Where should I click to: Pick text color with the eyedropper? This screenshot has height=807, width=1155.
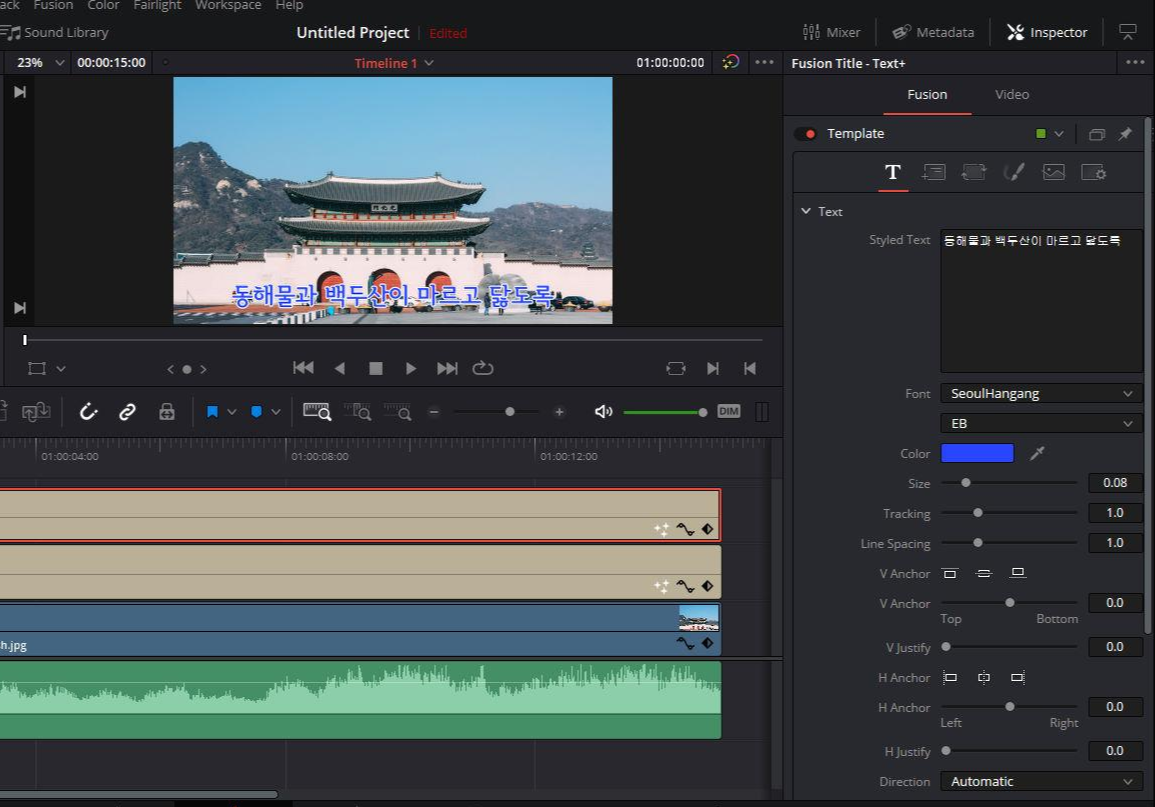click(x=1037, y=454)
